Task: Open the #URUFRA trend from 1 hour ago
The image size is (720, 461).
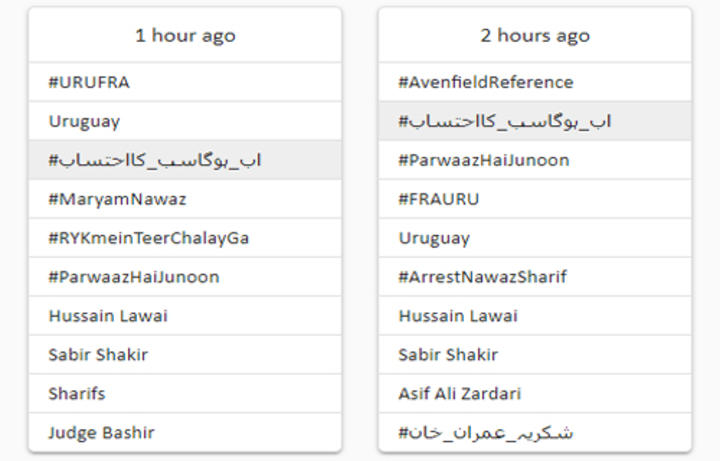Action: 185,82
